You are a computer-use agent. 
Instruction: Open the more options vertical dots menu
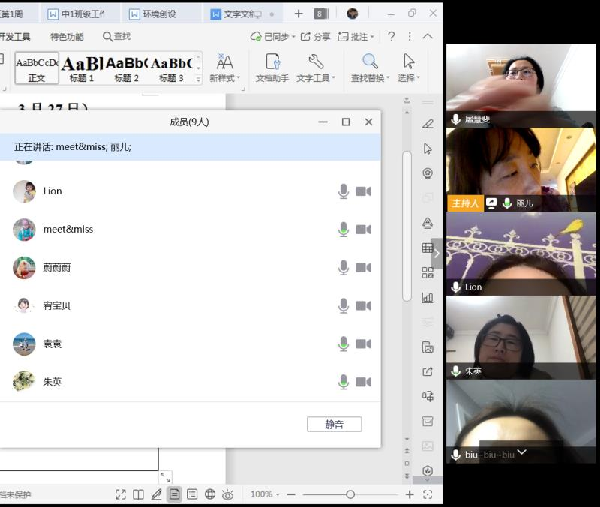(x=409, y=36)
